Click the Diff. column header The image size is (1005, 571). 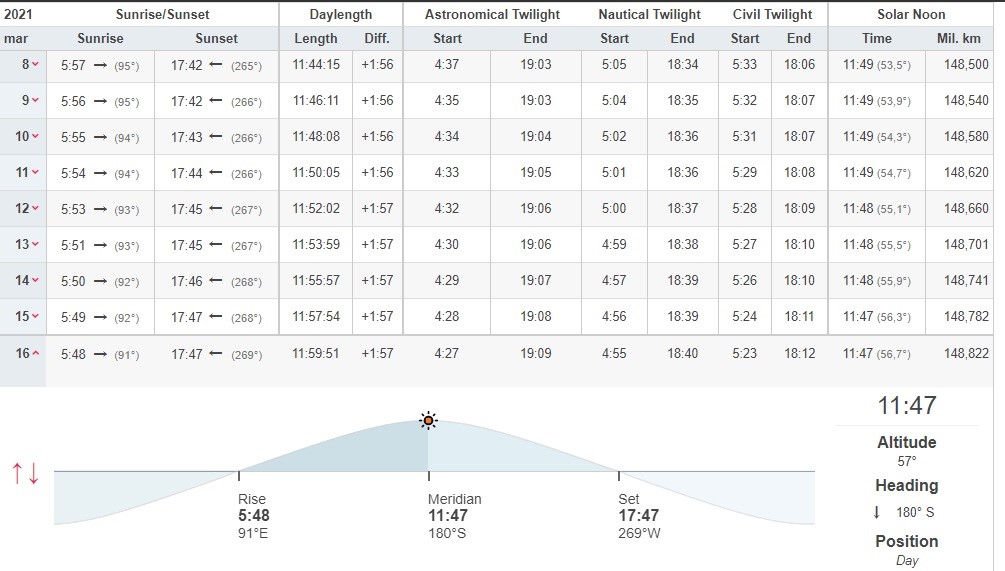[x=377, y=38]
